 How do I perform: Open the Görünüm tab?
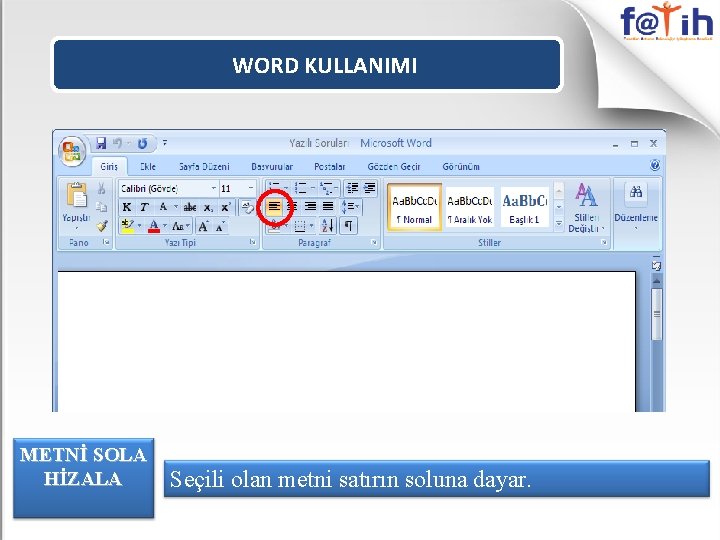pos(461,167)
